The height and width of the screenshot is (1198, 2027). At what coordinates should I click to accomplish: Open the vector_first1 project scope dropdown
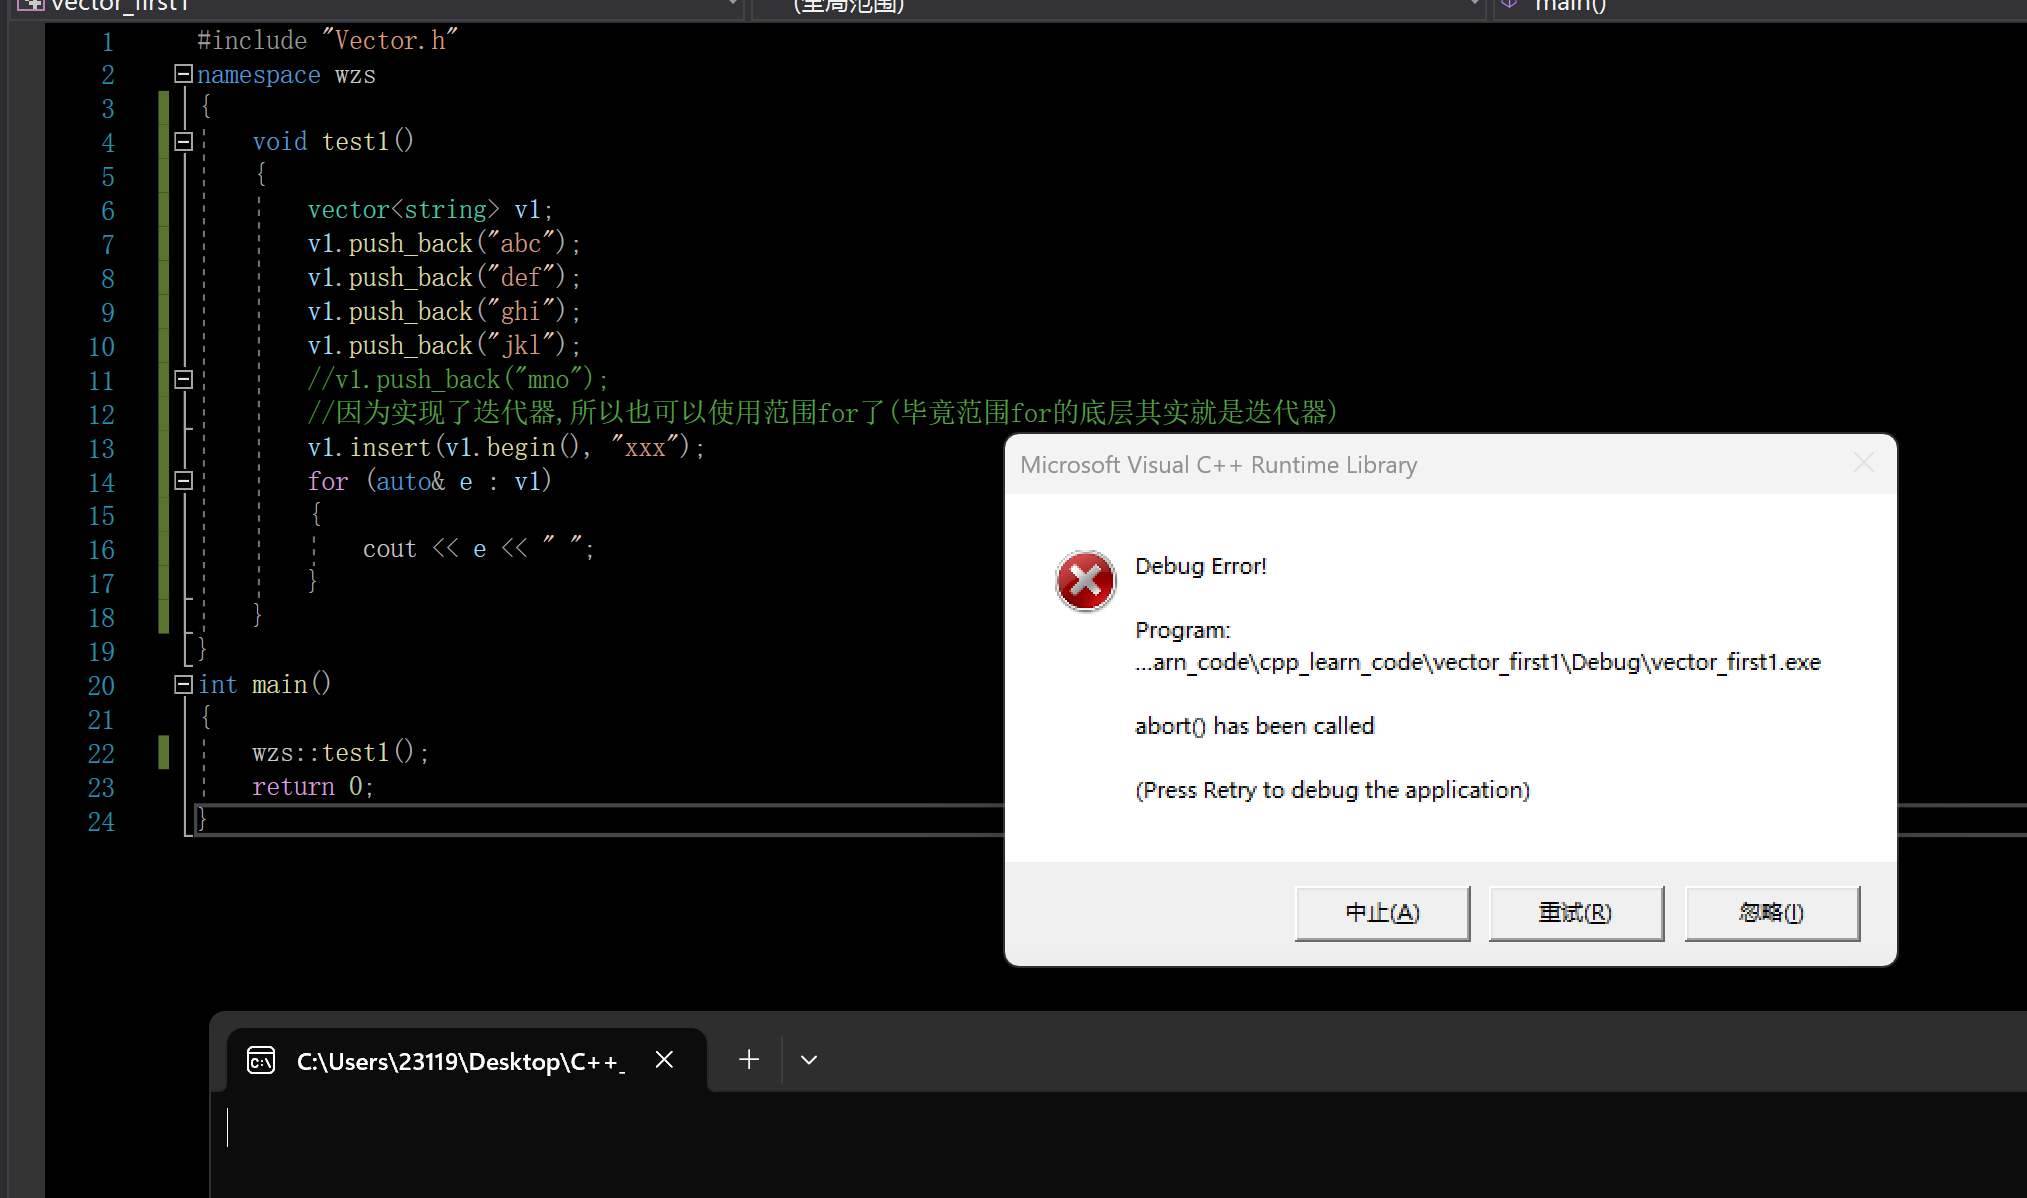pos(733,5)
